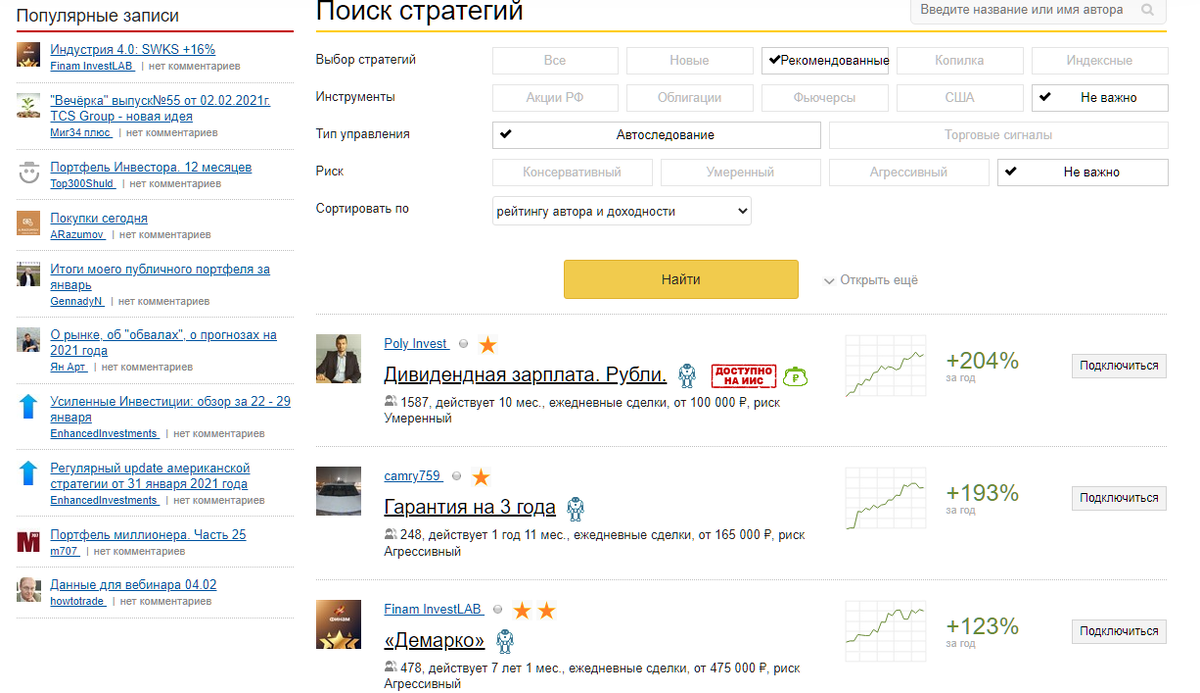Enable the «Акции РФ» instruments filter
1200x693 pixels.
[x=555, y=97]
